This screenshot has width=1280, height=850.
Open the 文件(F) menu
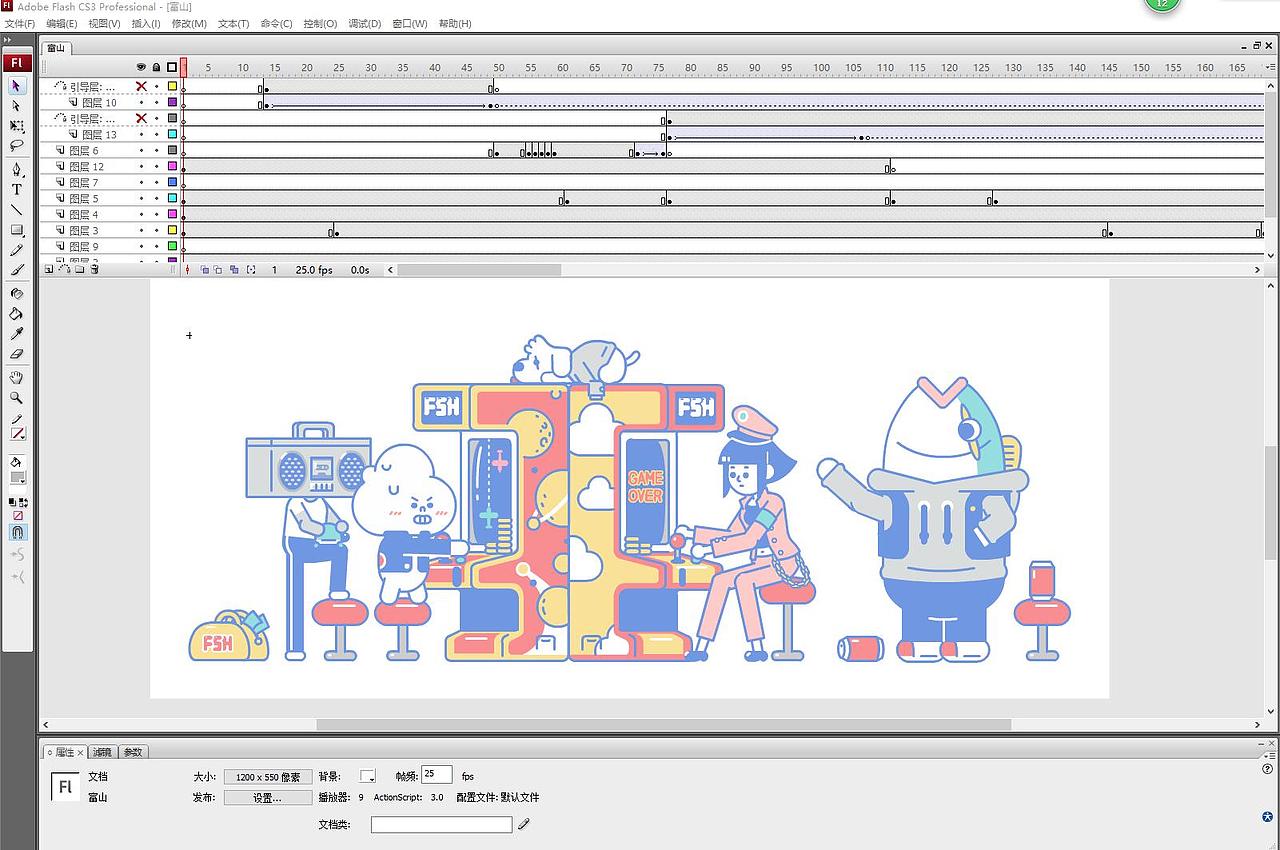[x=20, y=23]
